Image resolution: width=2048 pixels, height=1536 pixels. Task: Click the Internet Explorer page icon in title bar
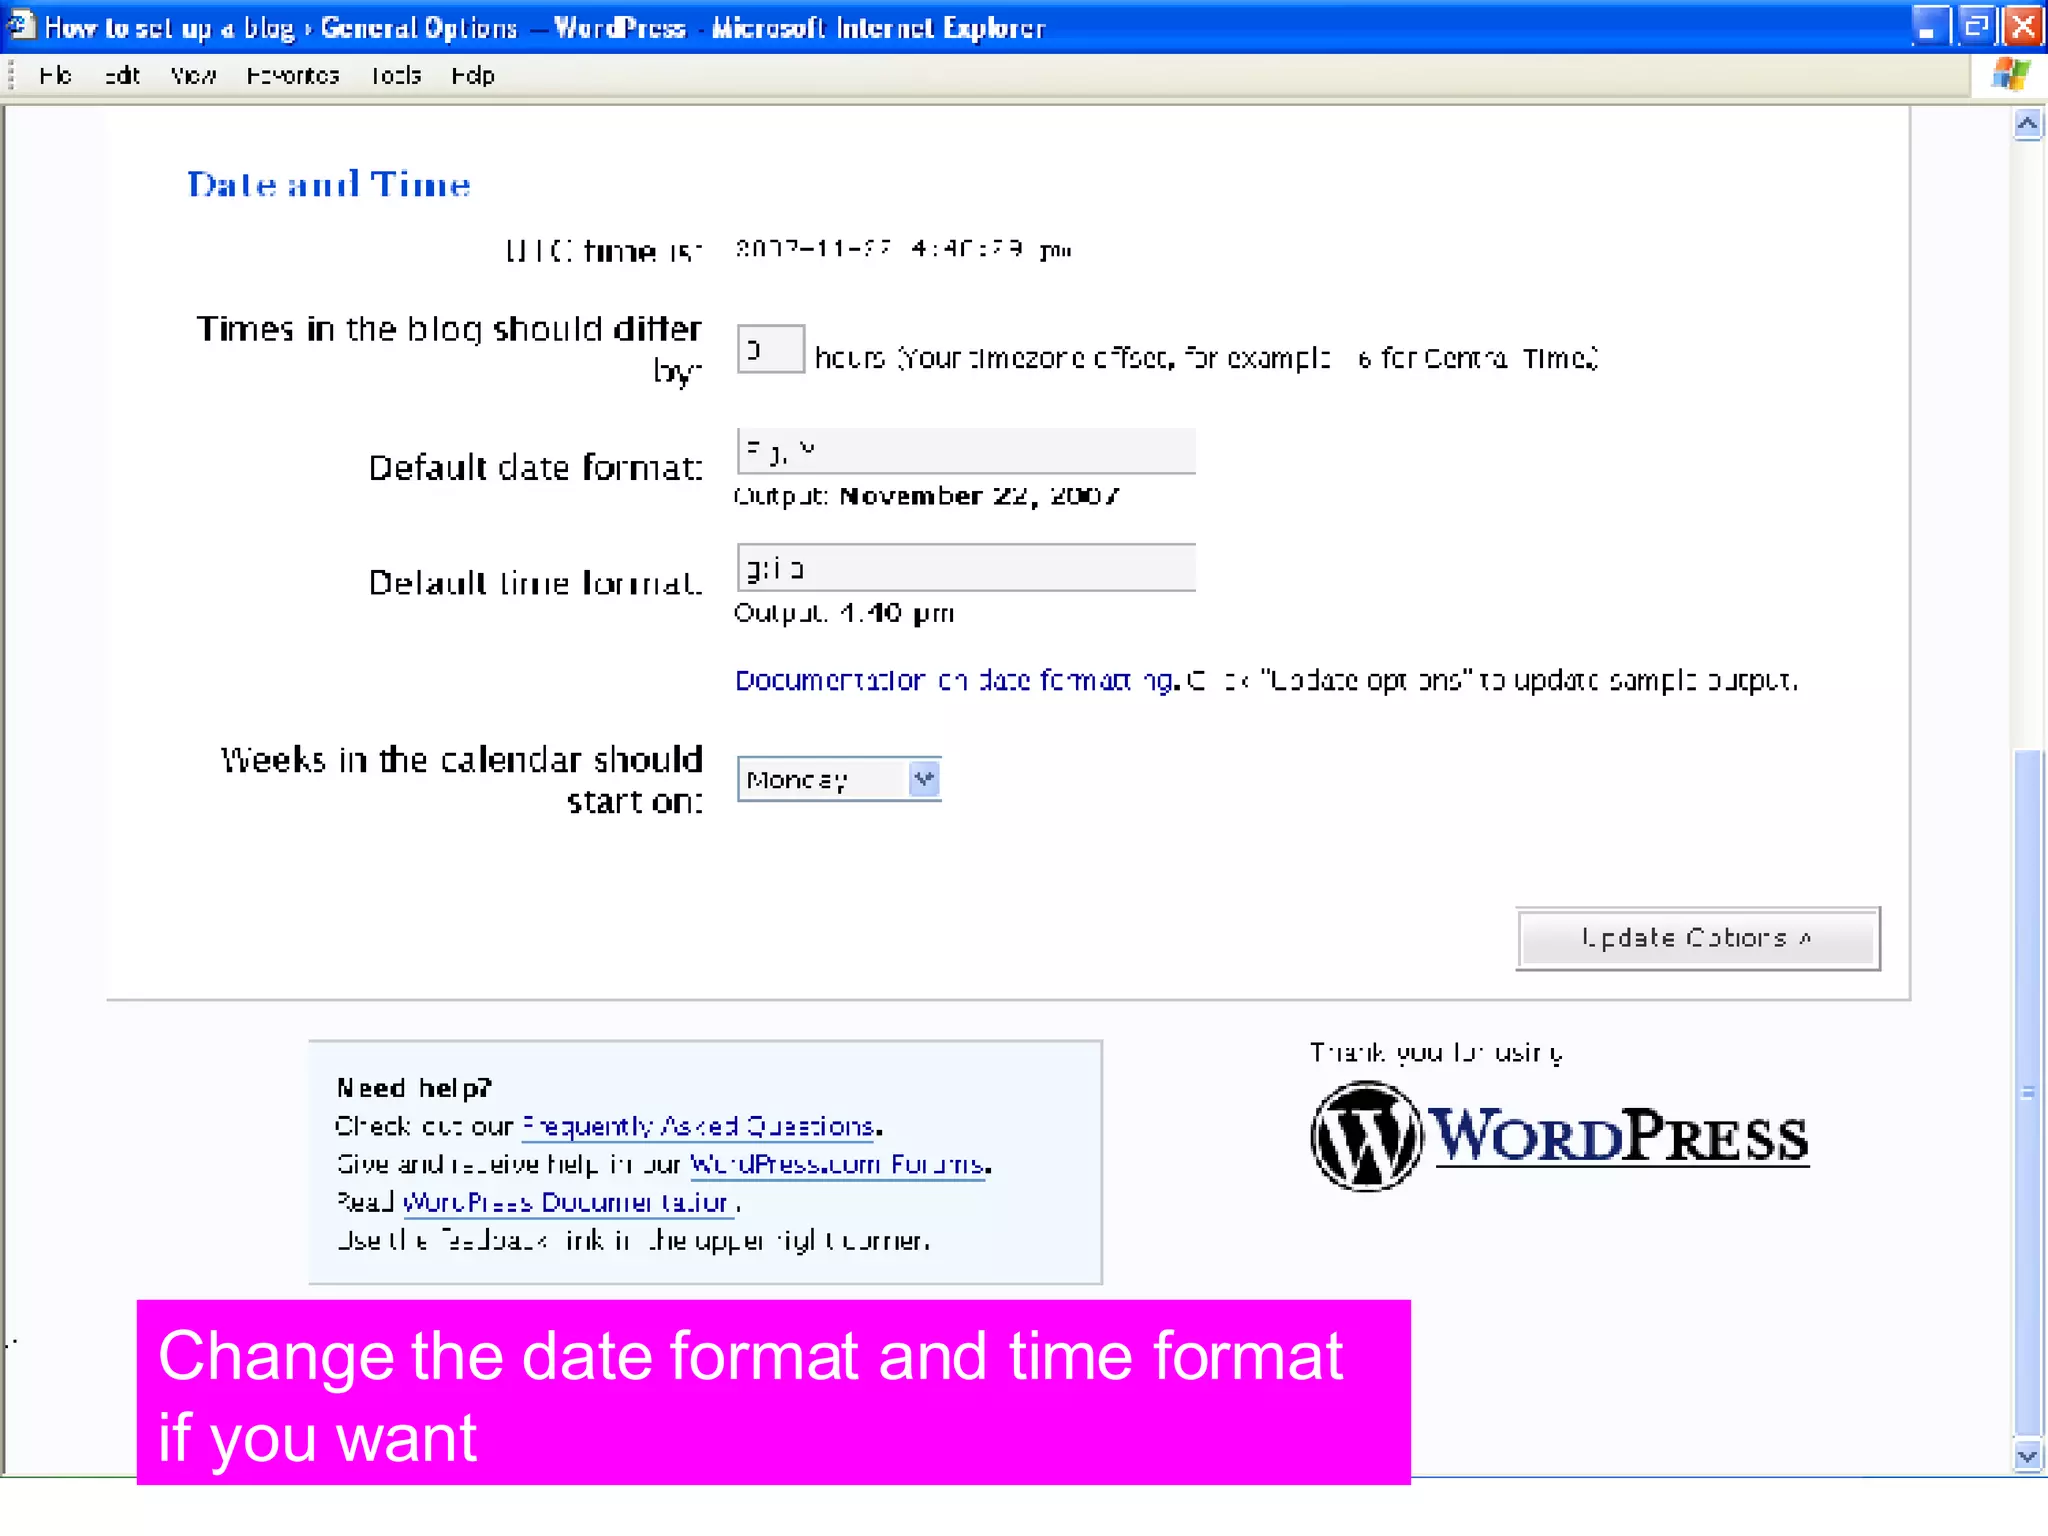22,26
